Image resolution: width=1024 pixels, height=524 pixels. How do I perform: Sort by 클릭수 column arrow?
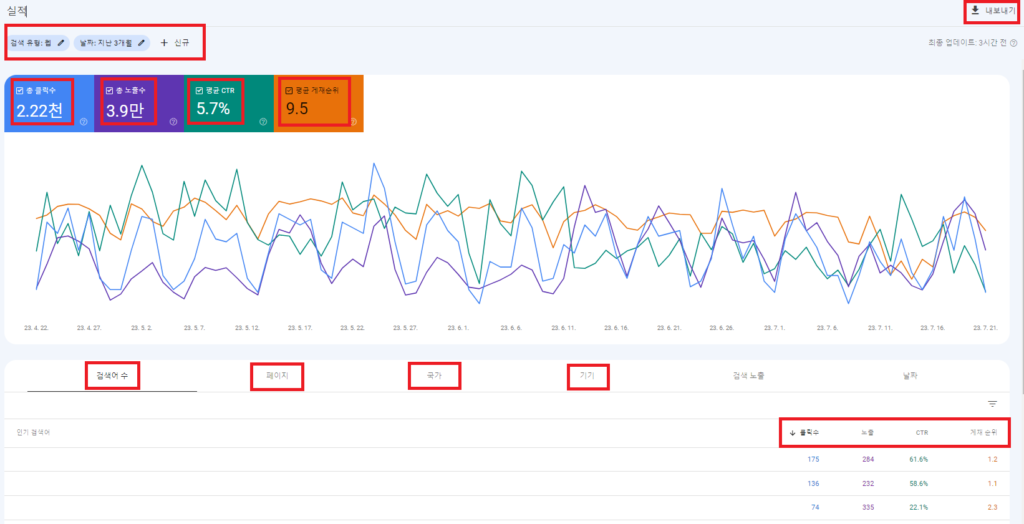click(793, 433)
